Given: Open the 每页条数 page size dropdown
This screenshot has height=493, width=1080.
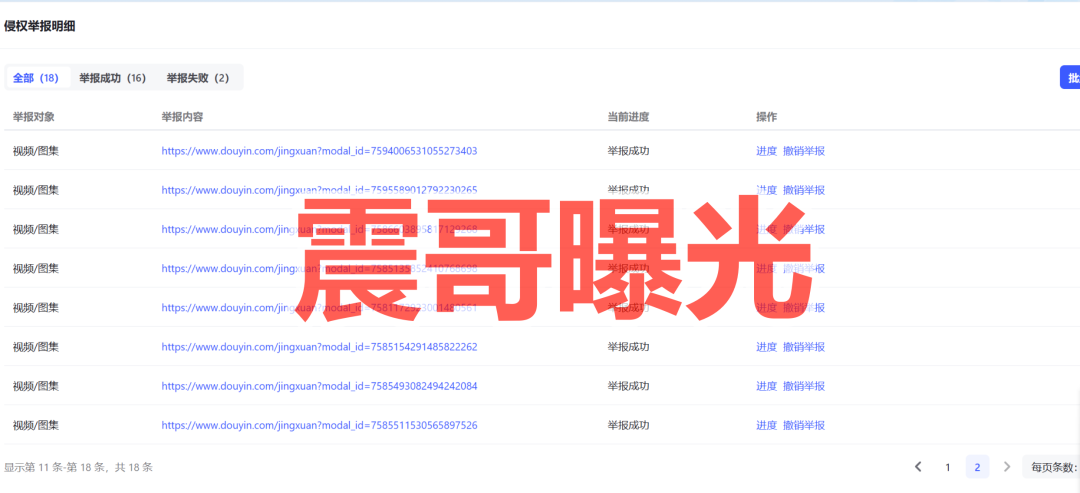Looking at the screenshot, I should (x=1053, y=467).
